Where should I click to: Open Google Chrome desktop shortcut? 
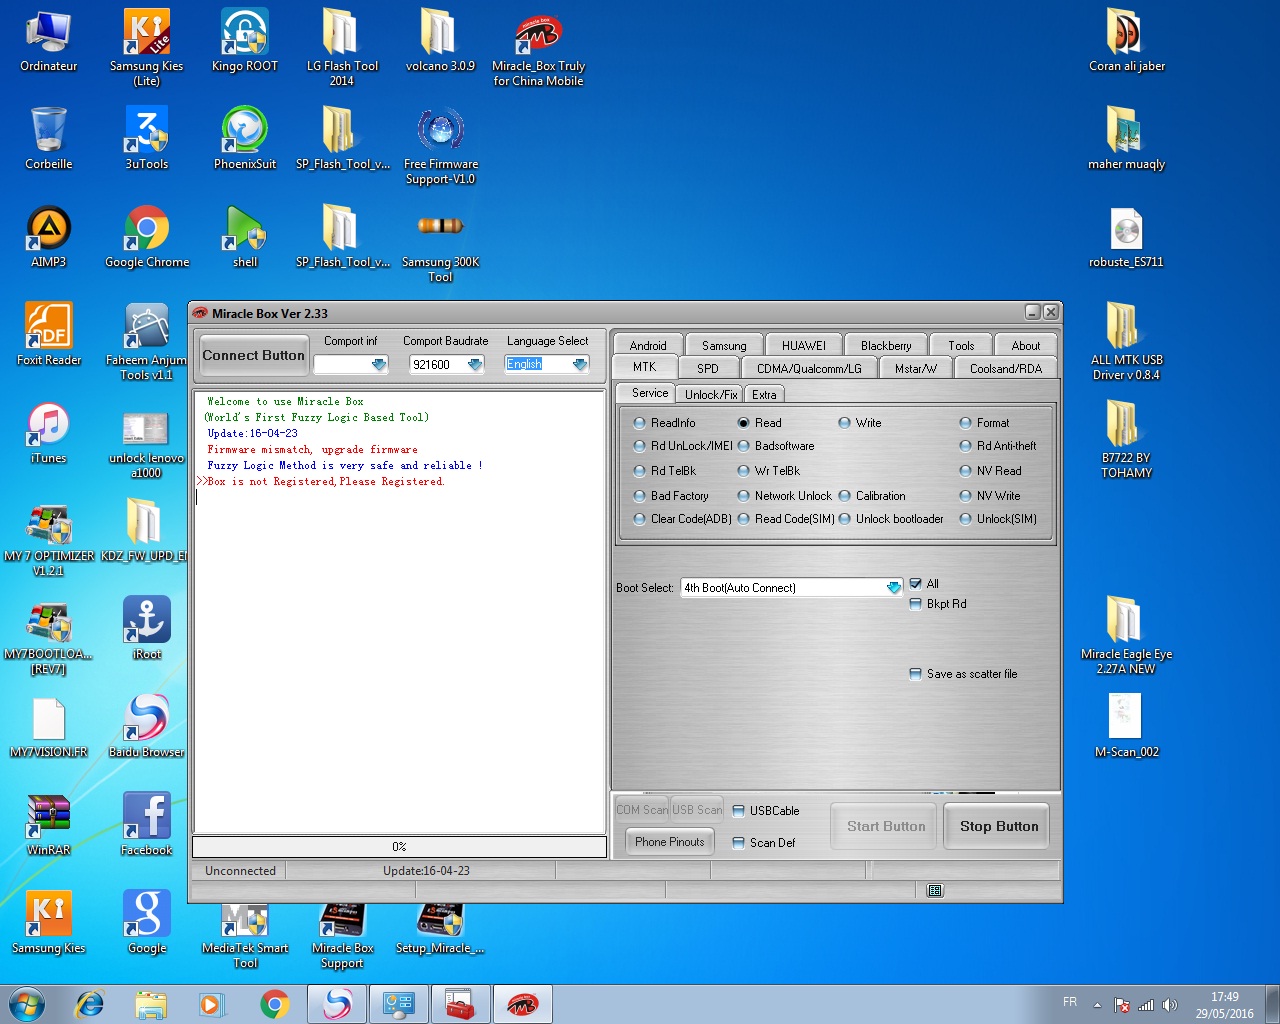pyautogui.click(x=147, y=236)
